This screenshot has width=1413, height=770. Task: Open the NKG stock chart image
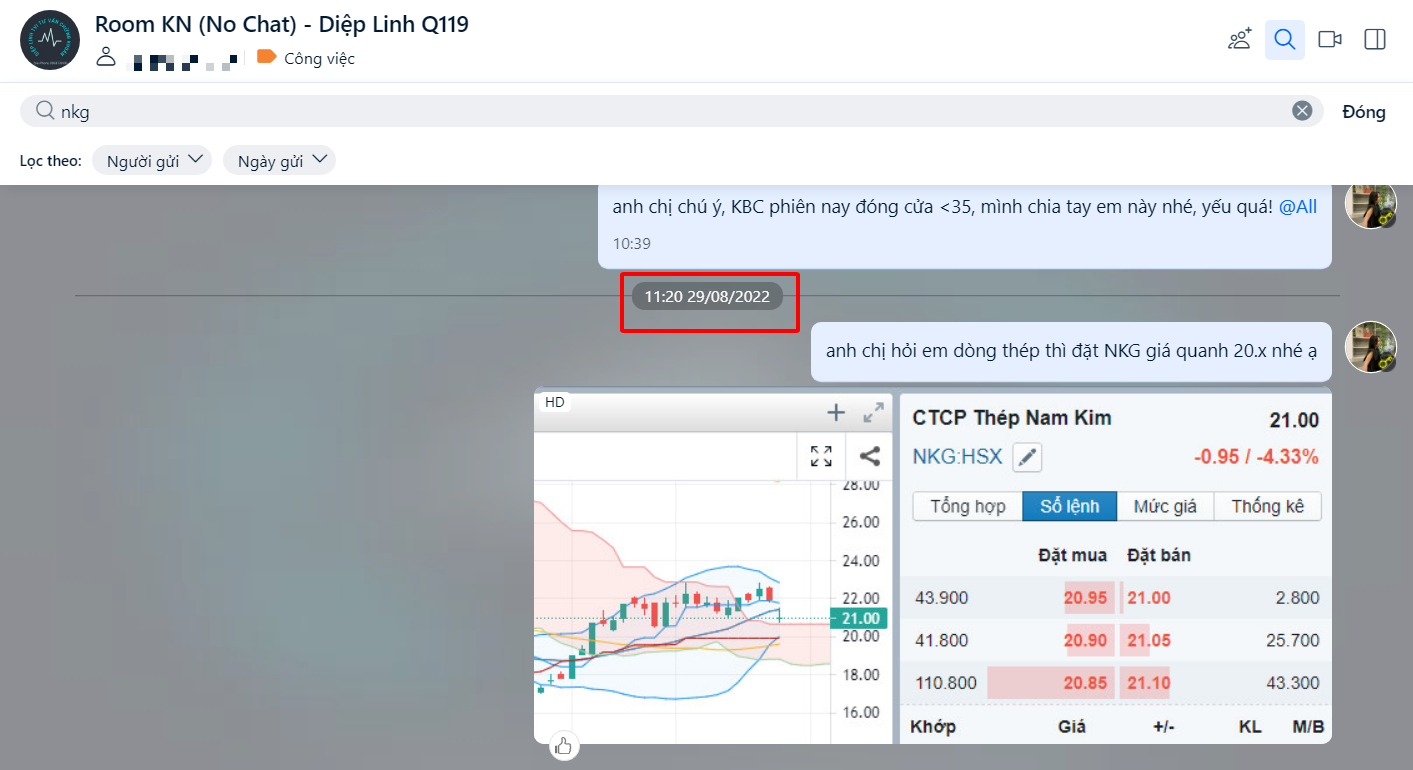pyautogui.click(x=933, y=565)
